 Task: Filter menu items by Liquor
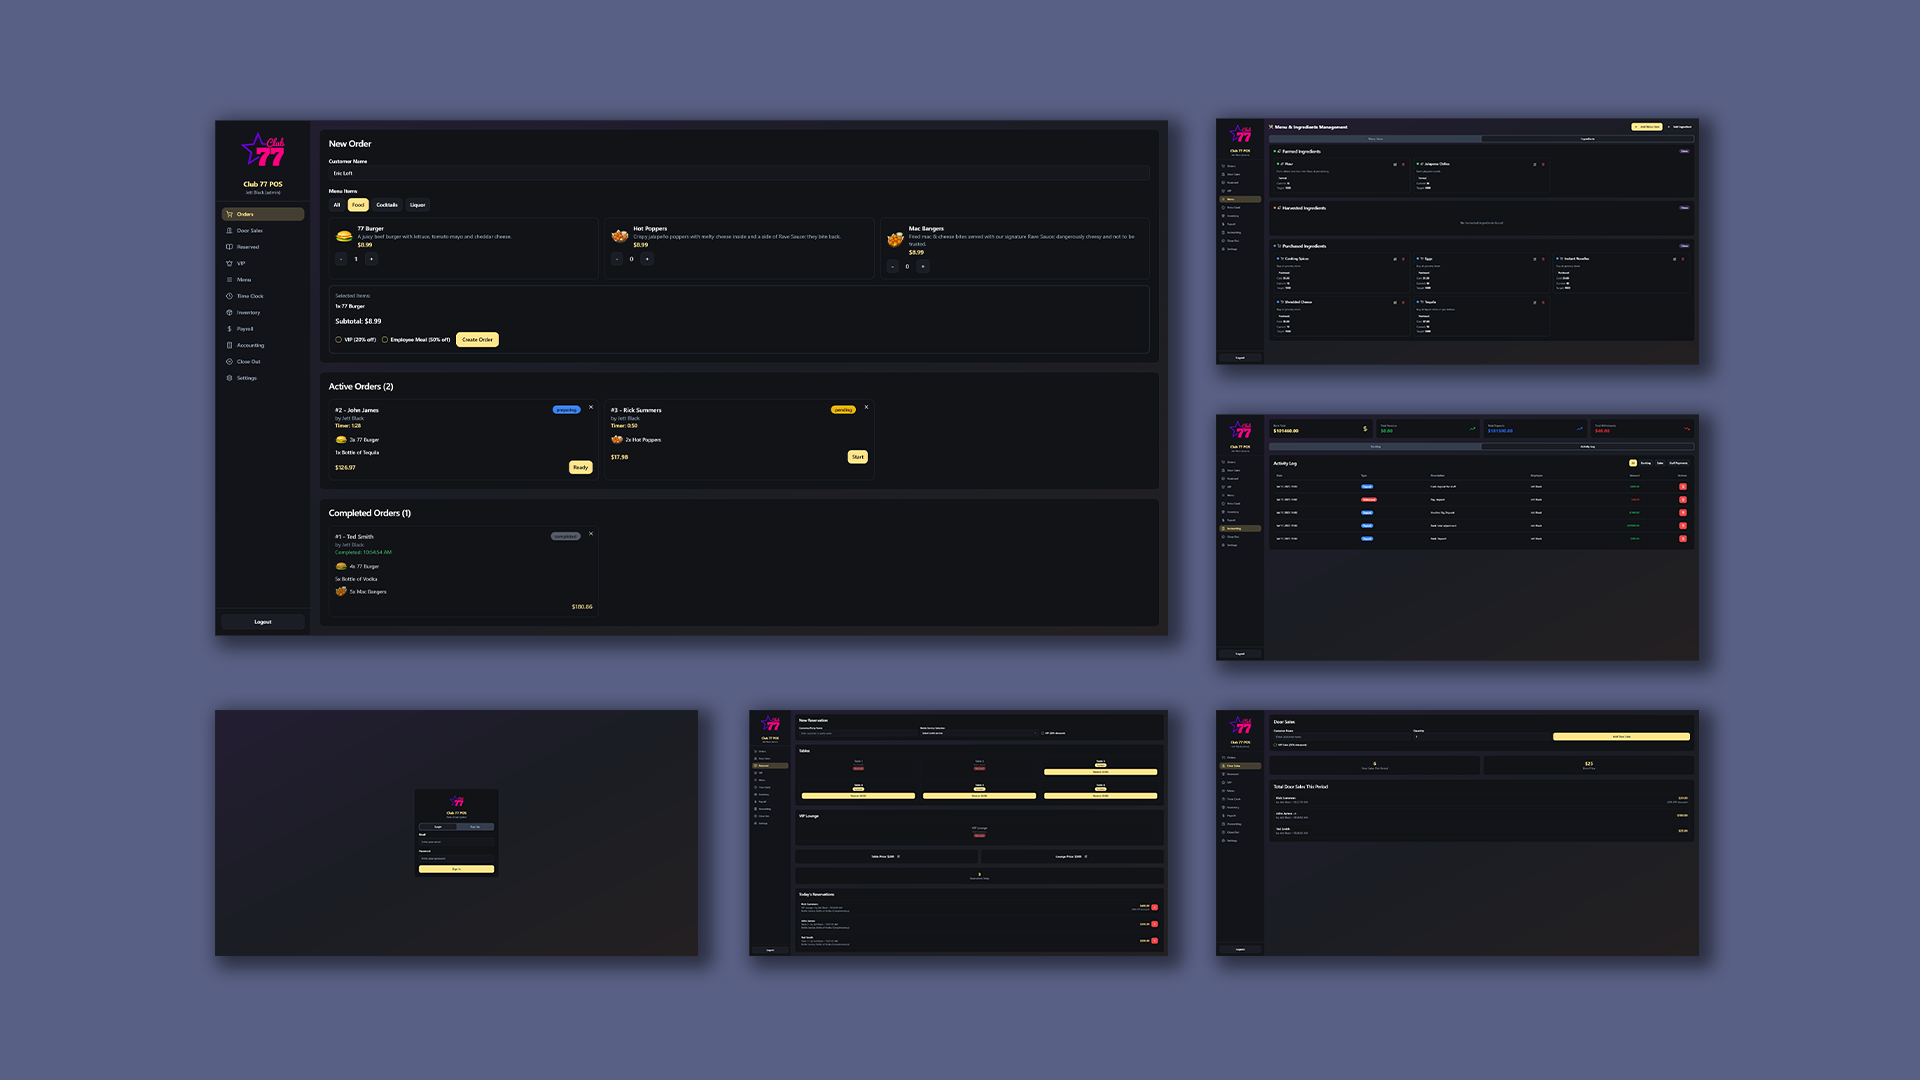pyautogui.click(x=417, y=205)
